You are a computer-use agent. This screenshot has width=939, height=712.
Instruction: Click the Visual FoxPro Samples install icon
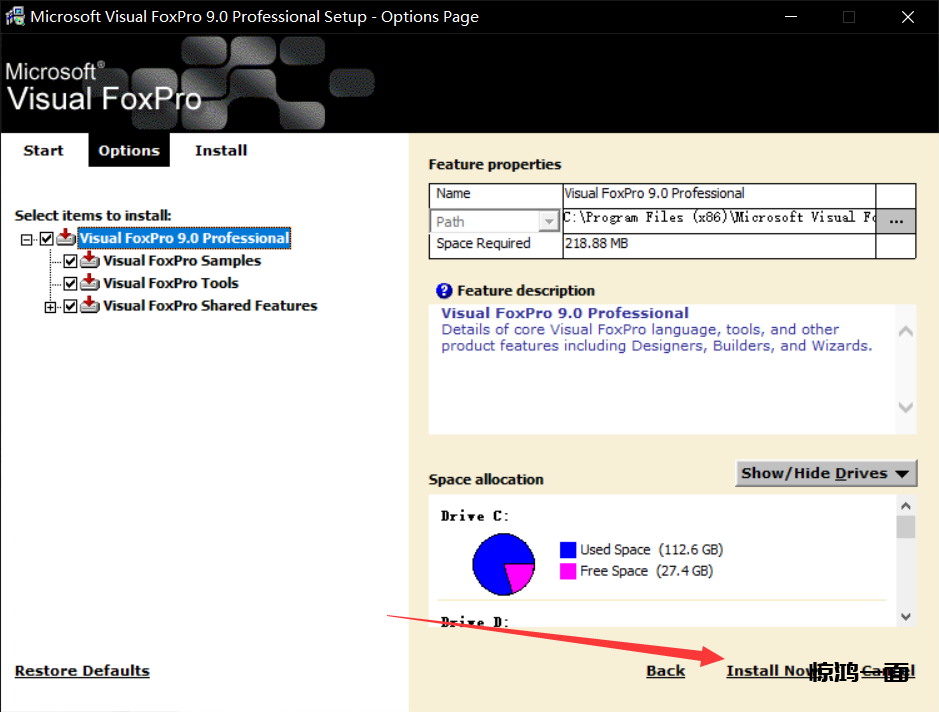click(90, 261)
